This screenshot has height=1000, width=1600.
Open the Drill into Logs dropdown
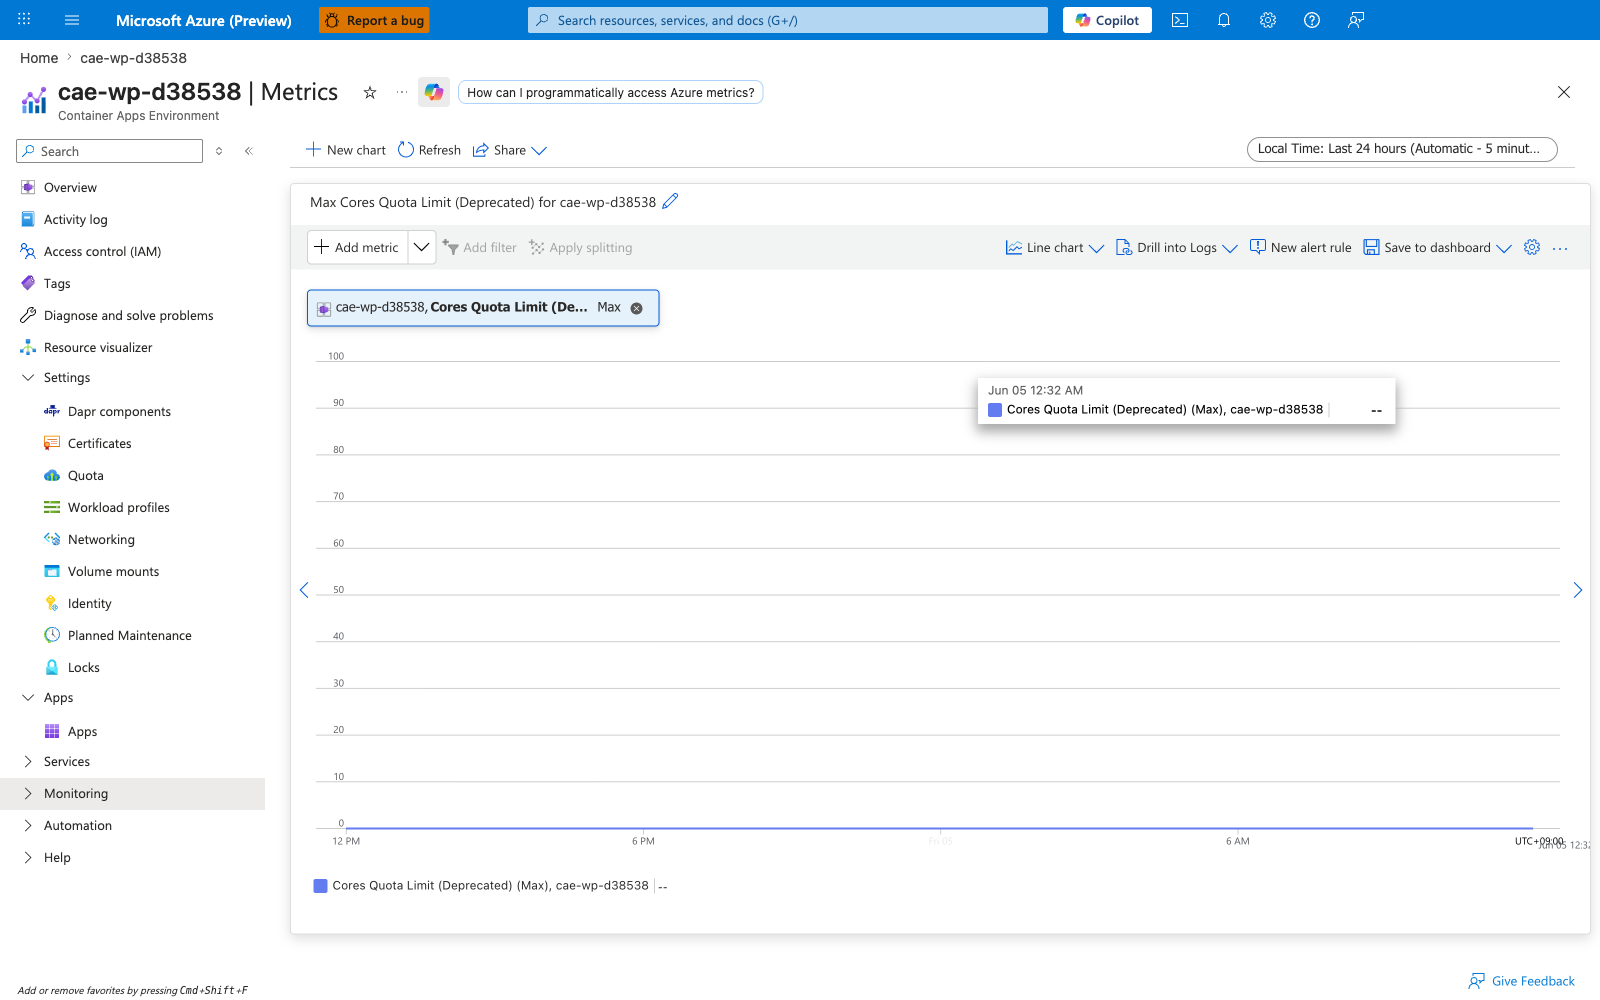pos(1176,248)
